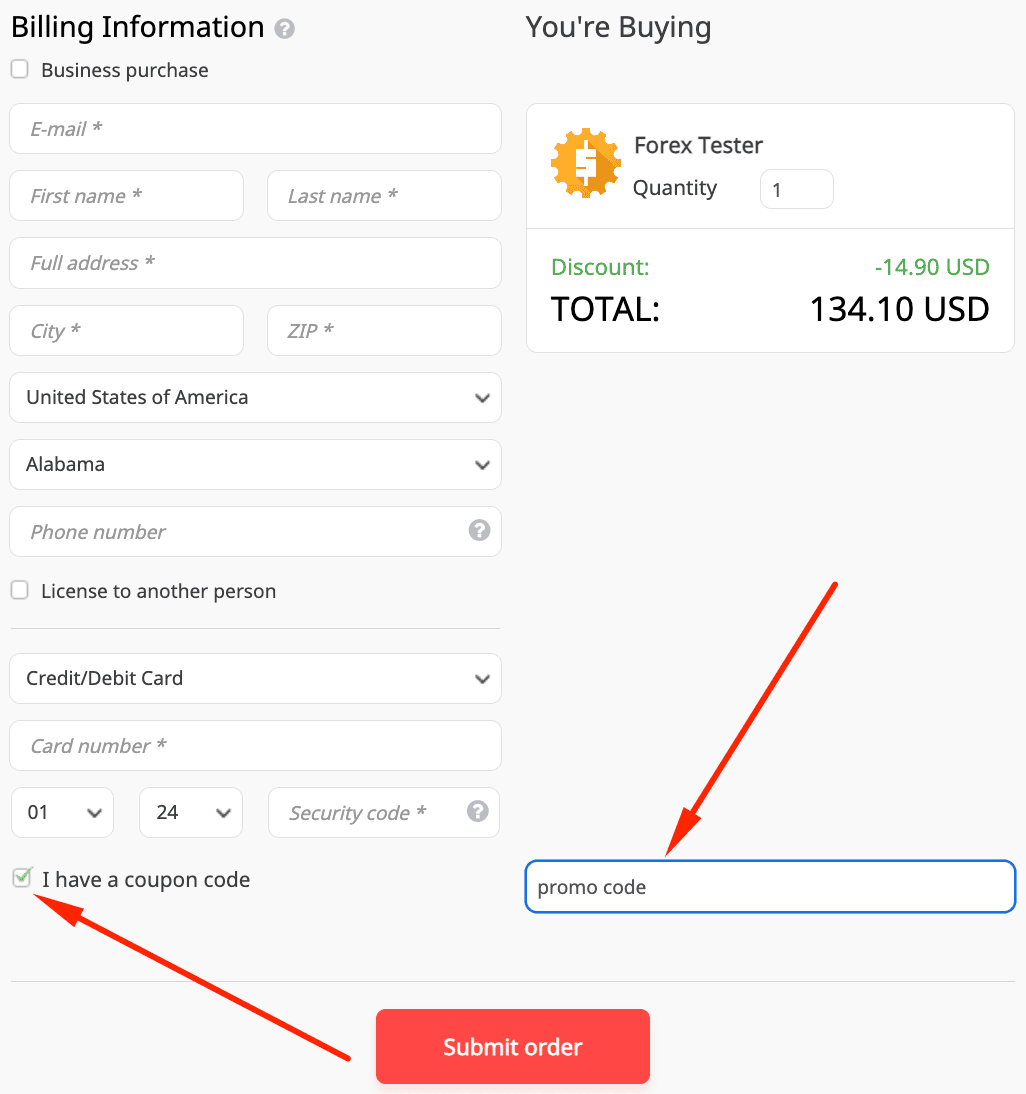Check the License to another person option
1026x1094 pixels.
pos(19,590)
